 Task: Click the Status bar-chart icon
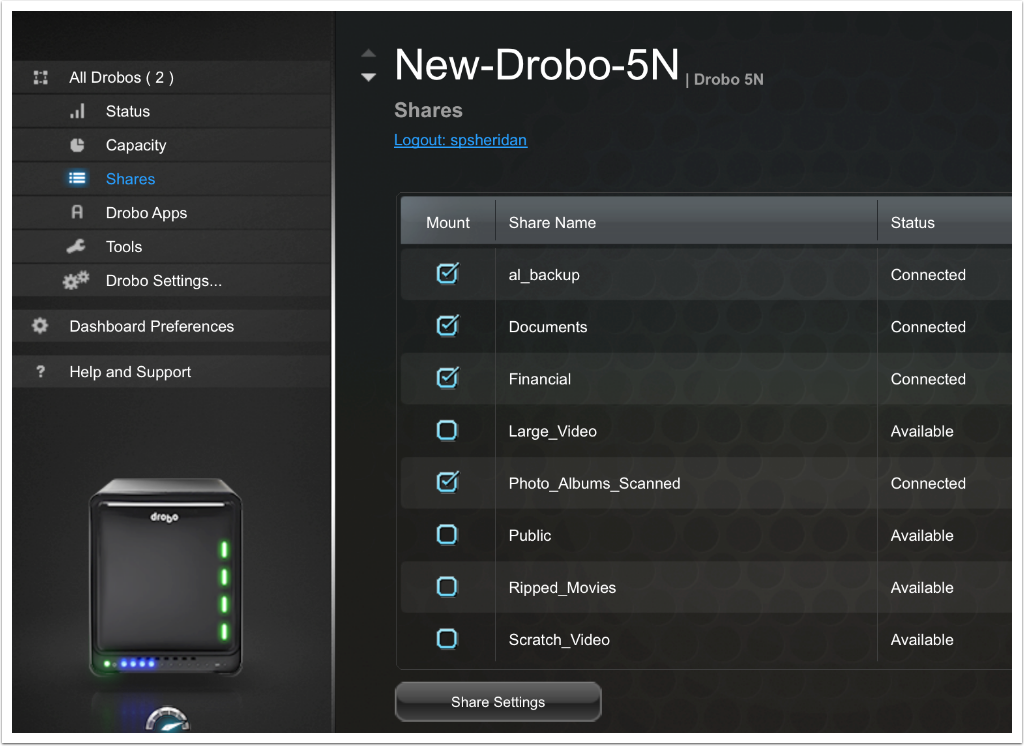[77, 111]
